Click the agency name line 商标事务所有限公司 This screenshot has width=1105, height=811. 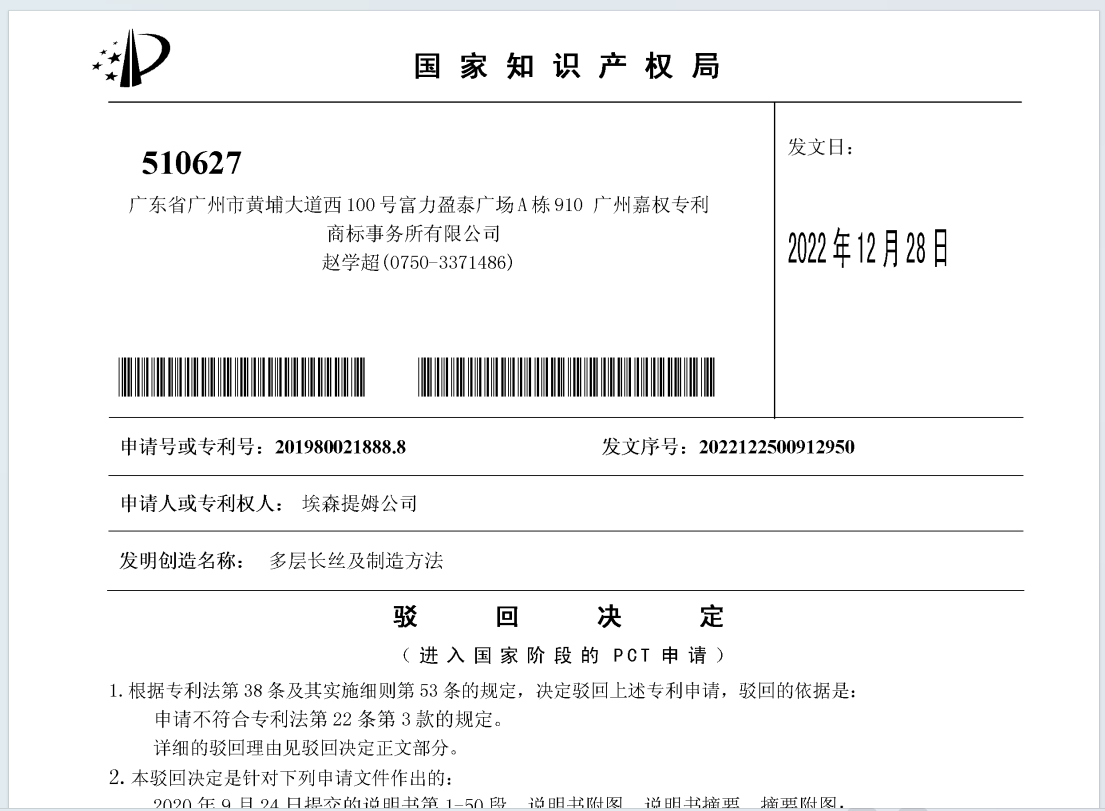click(x=413, y=234)
